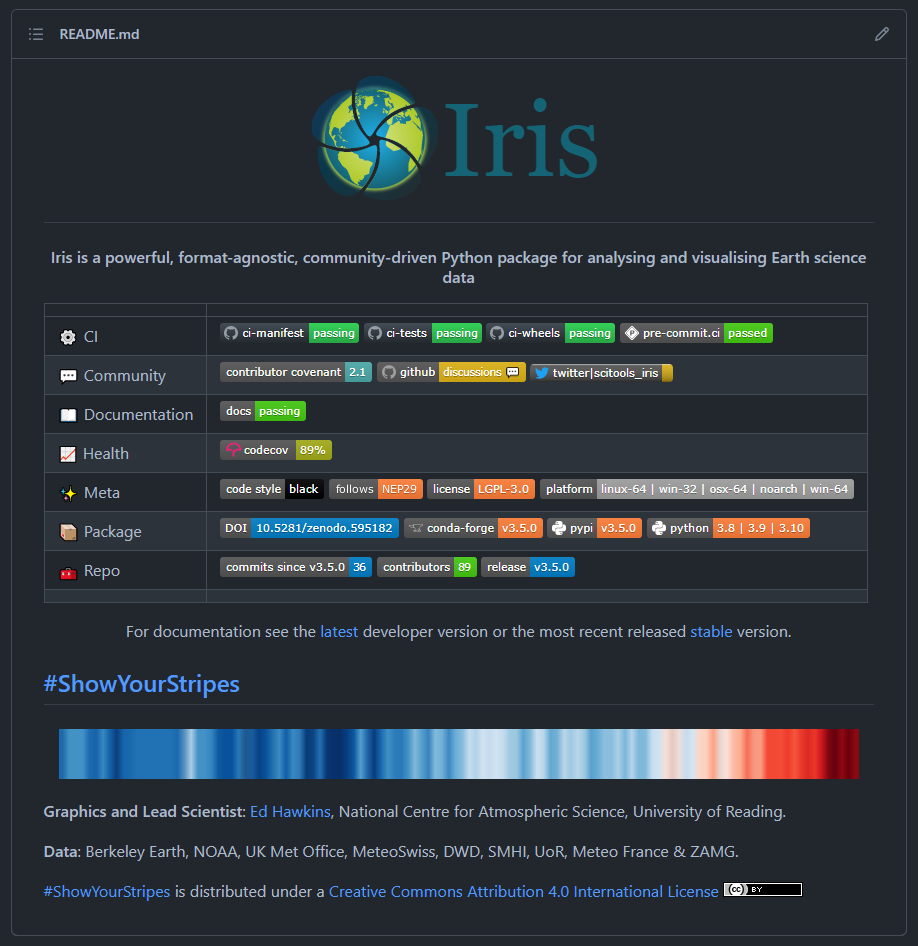
Task: Select the Health row label text
Action: 106,454
